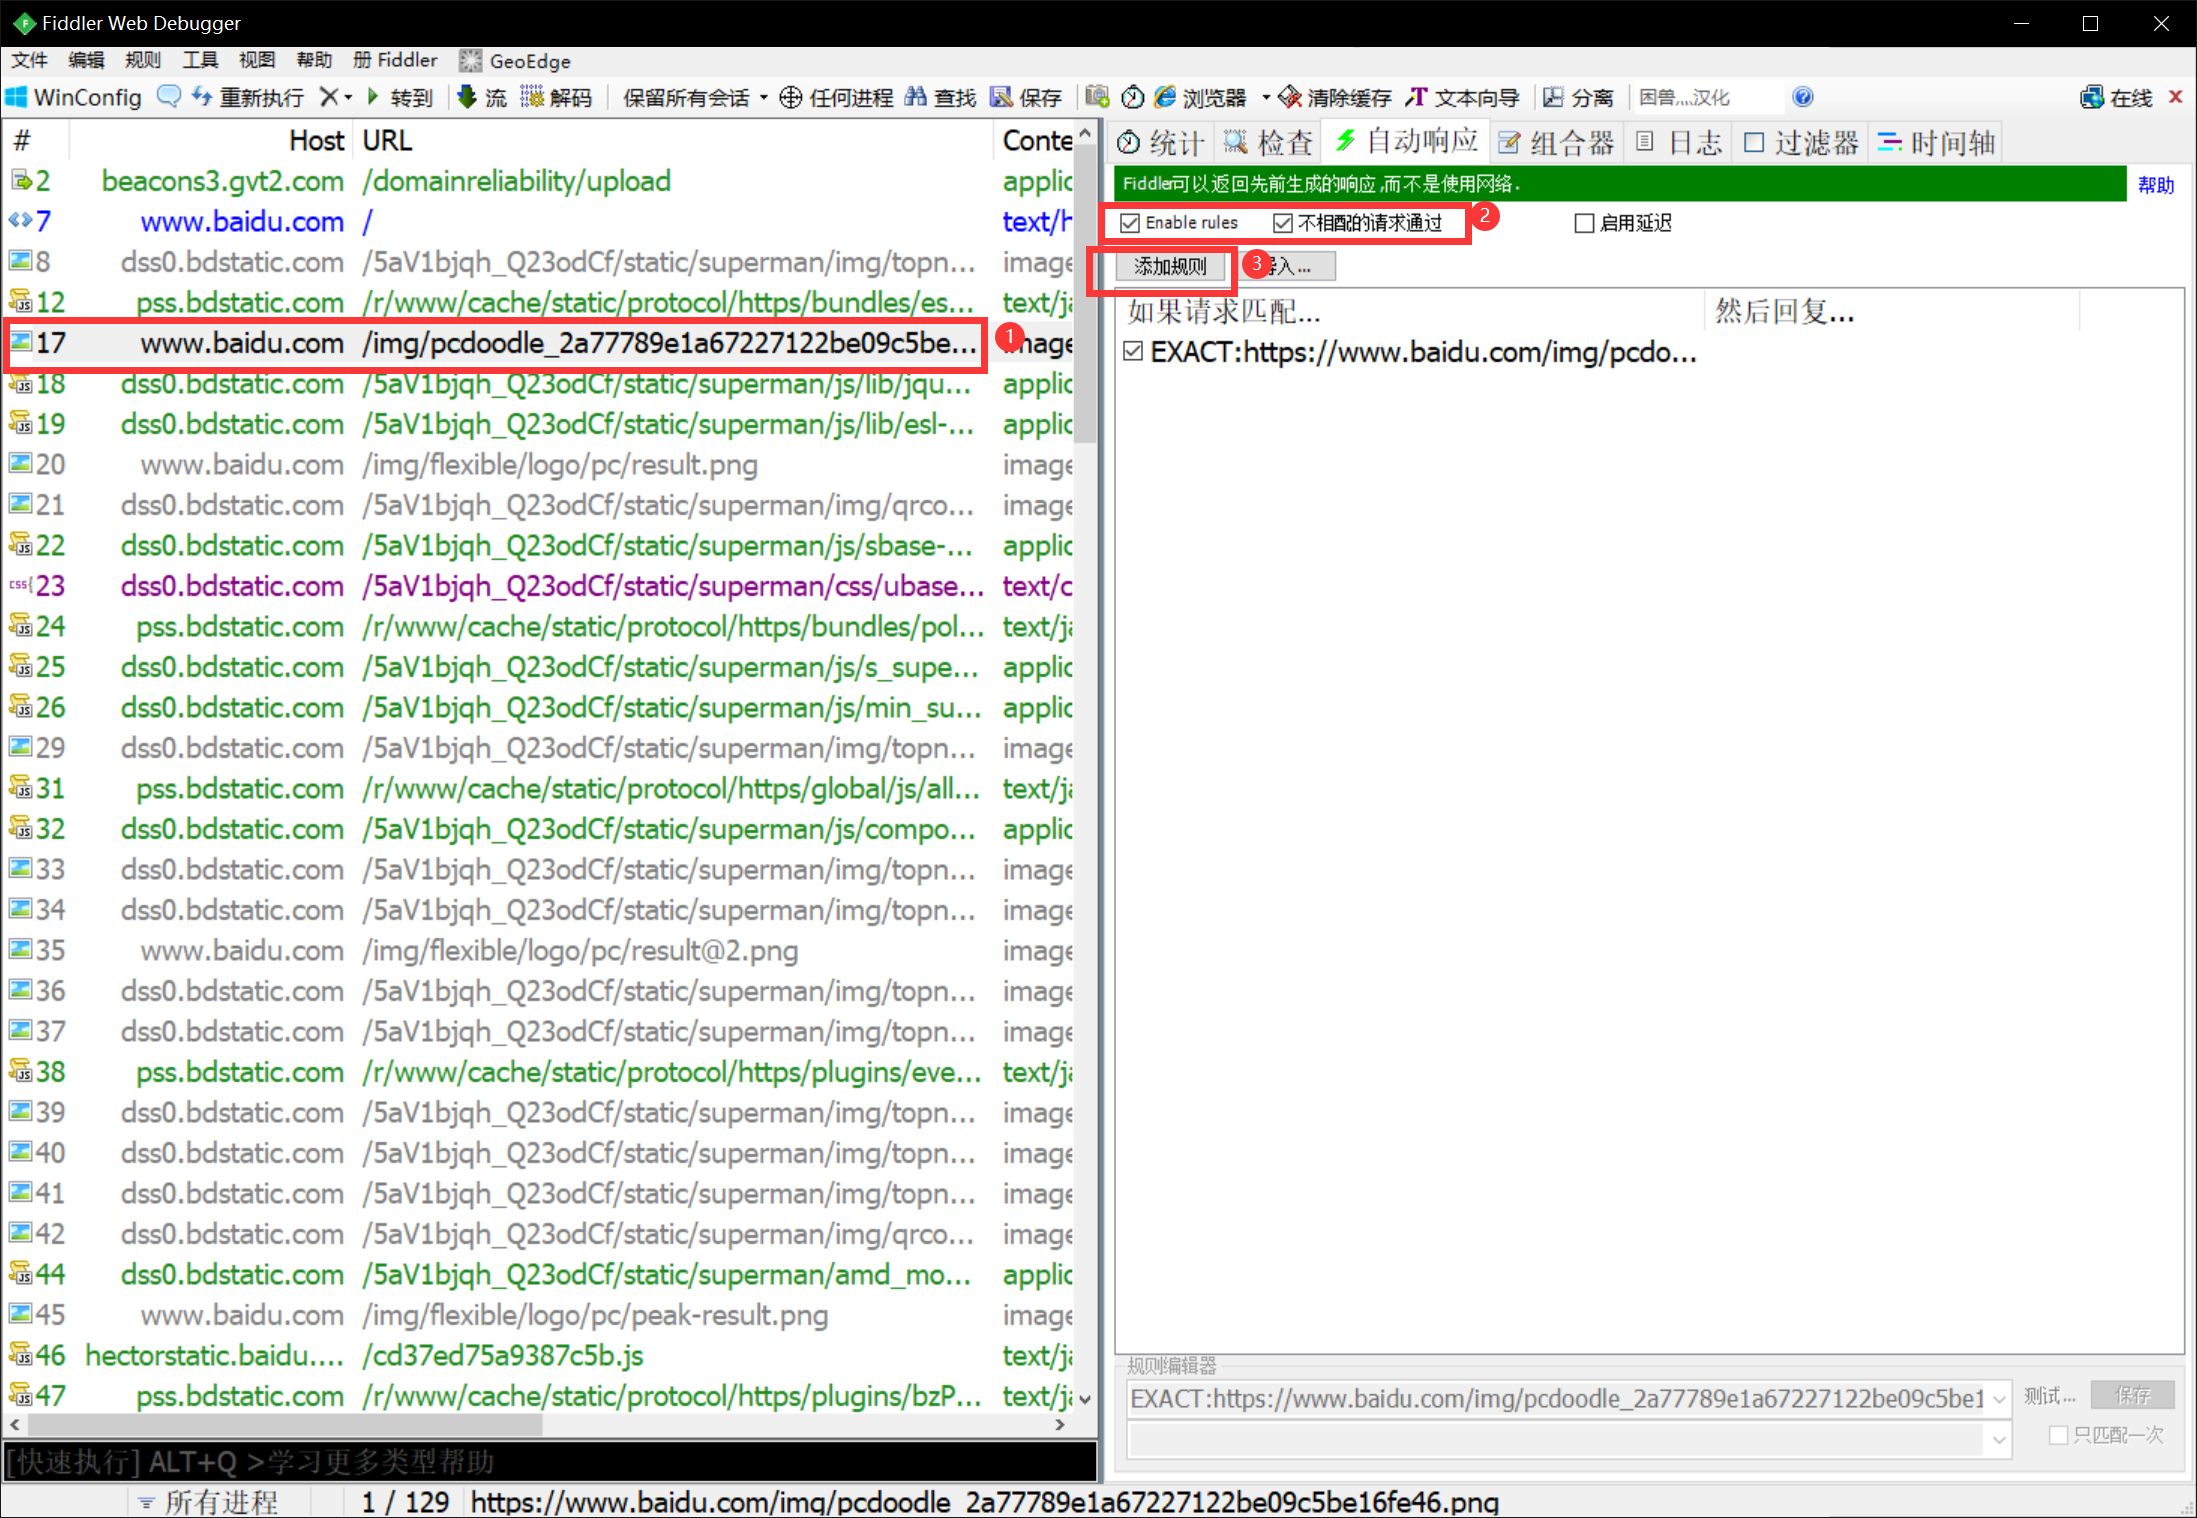Screen dimensions: 2197x1518
Task: Uncheck the EXACT baidu rule checkbox
Action: (x=1133, y=351)
